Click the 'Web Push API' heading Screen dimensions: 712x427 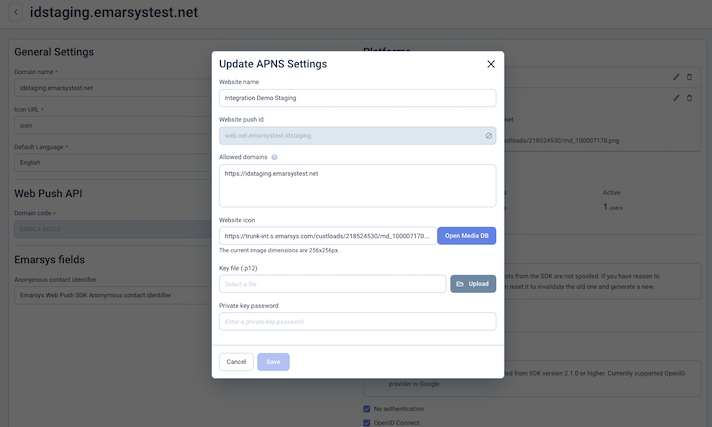tap(48, 194)
